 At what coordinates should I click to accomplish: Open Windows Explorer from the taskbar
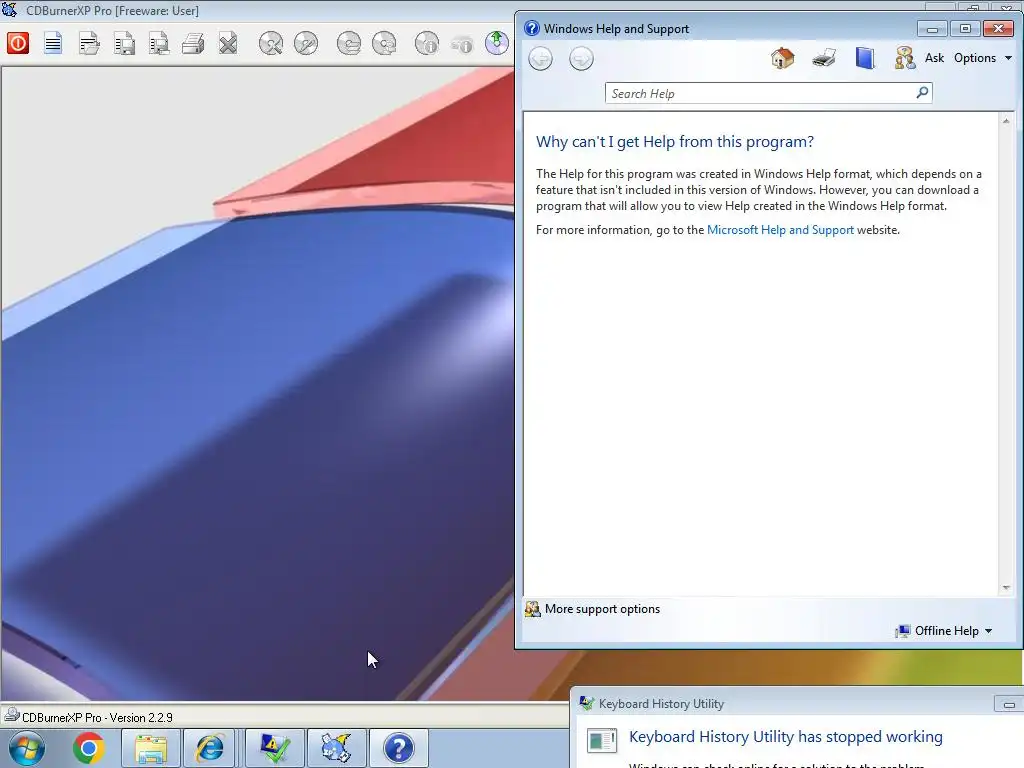coord(151,748)
